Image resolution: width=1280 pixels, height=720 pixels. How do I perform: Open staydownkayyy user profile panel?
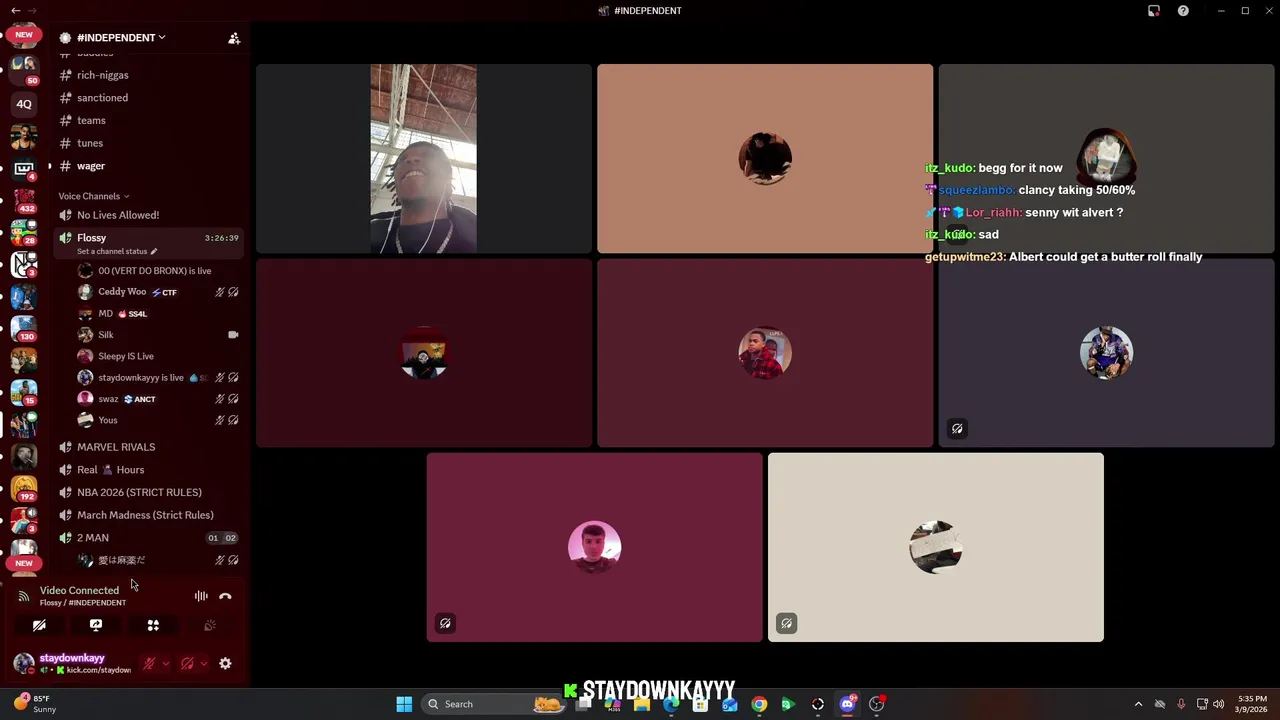tap(72, 663)
